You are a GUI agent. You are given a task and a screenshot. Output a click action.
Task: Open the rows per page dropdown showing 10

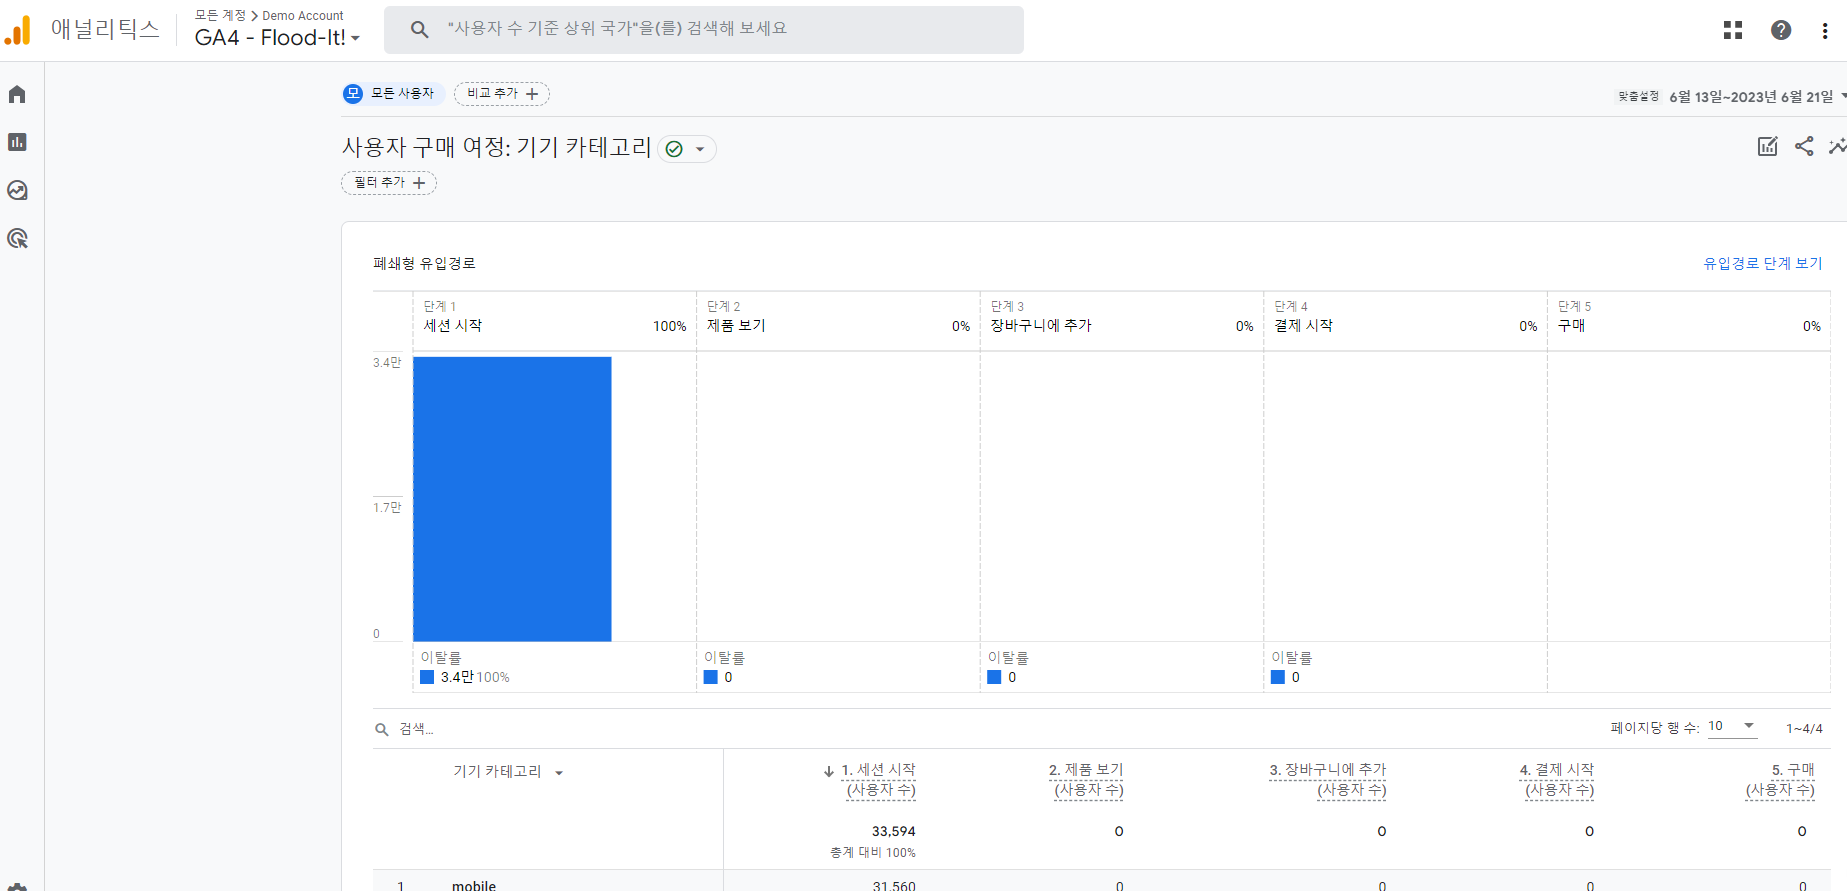[1732, 727]
